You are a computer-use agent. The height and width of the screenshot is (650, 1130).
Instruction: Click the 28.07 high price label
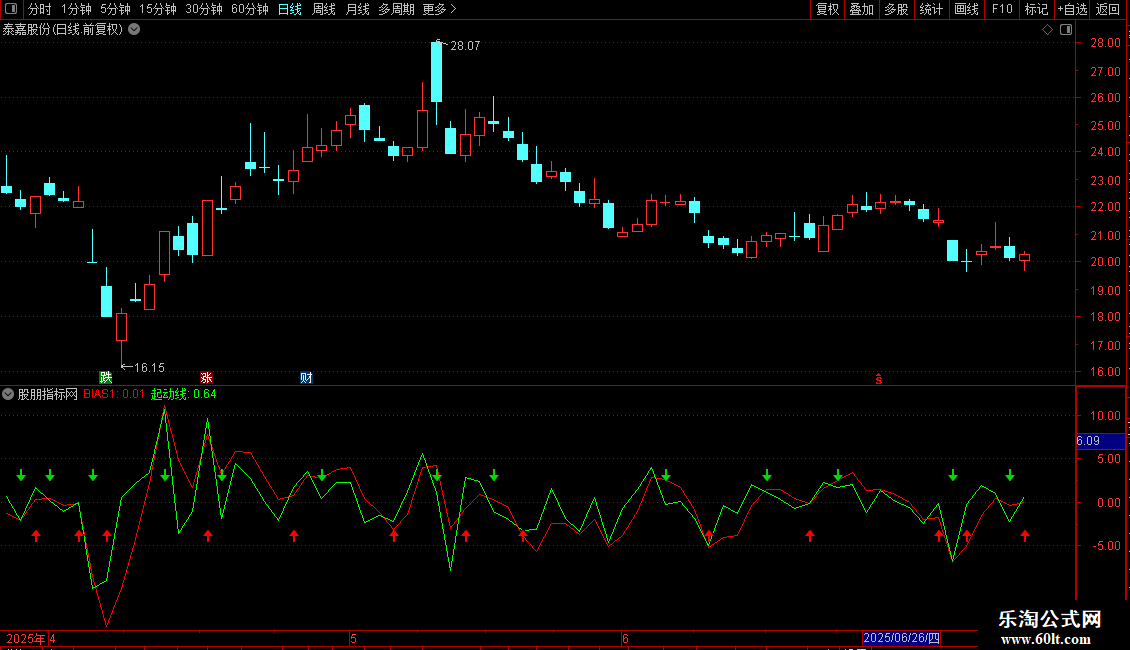pos(465,46)
